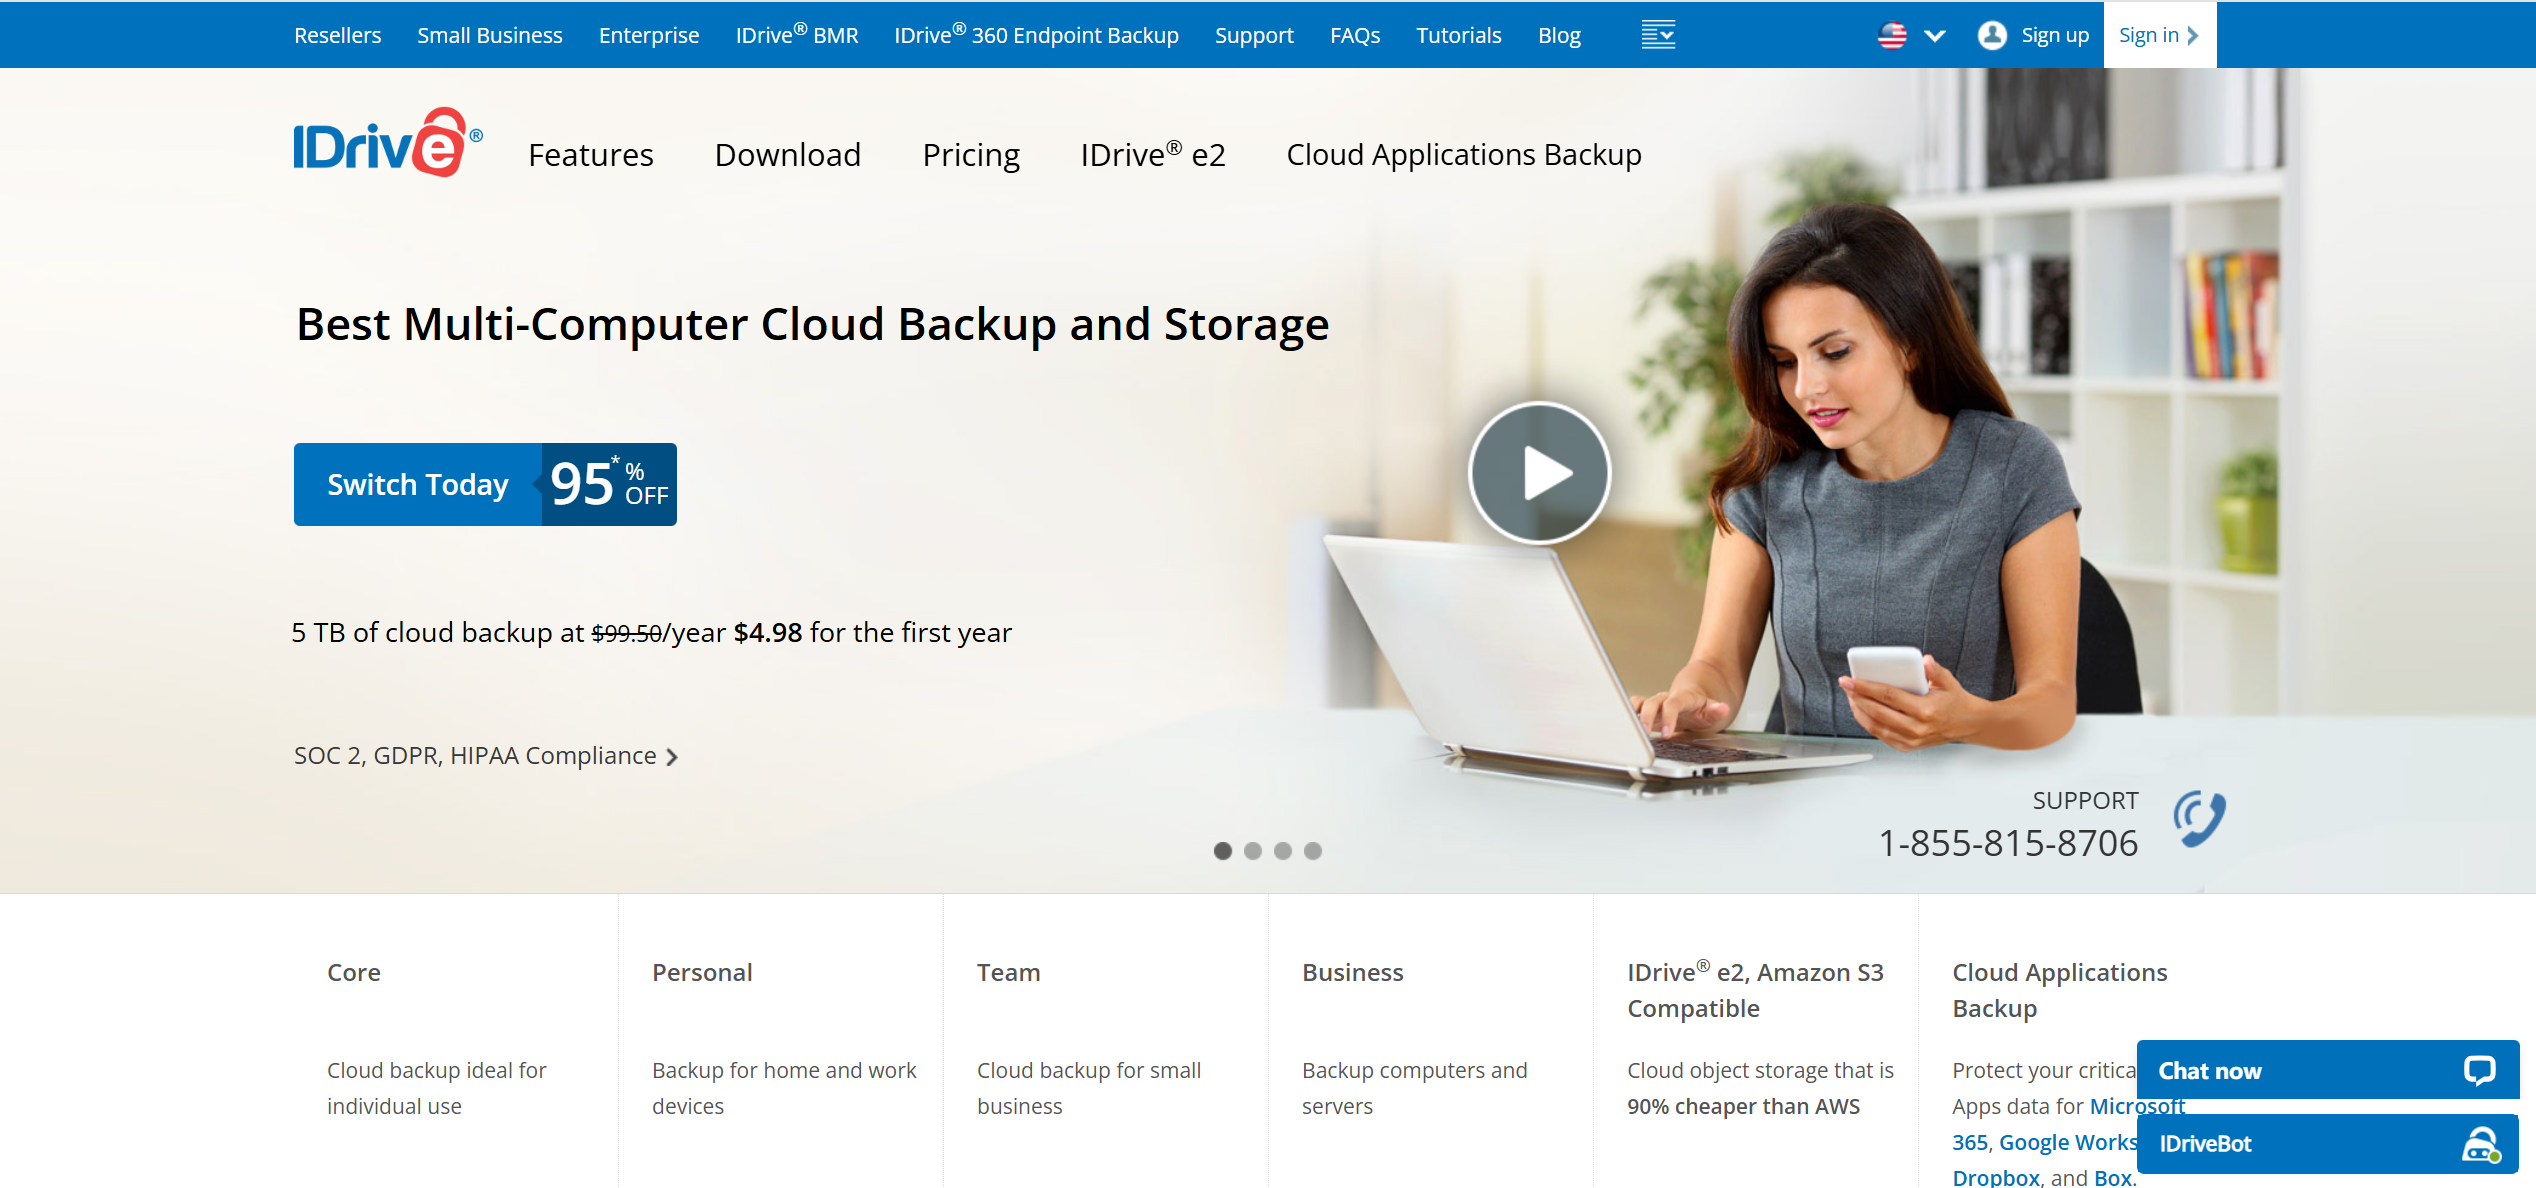Viewport: 2536px width, 1188px height.
Task: Select the fourth carousel dot
Action: [1313, 851]
